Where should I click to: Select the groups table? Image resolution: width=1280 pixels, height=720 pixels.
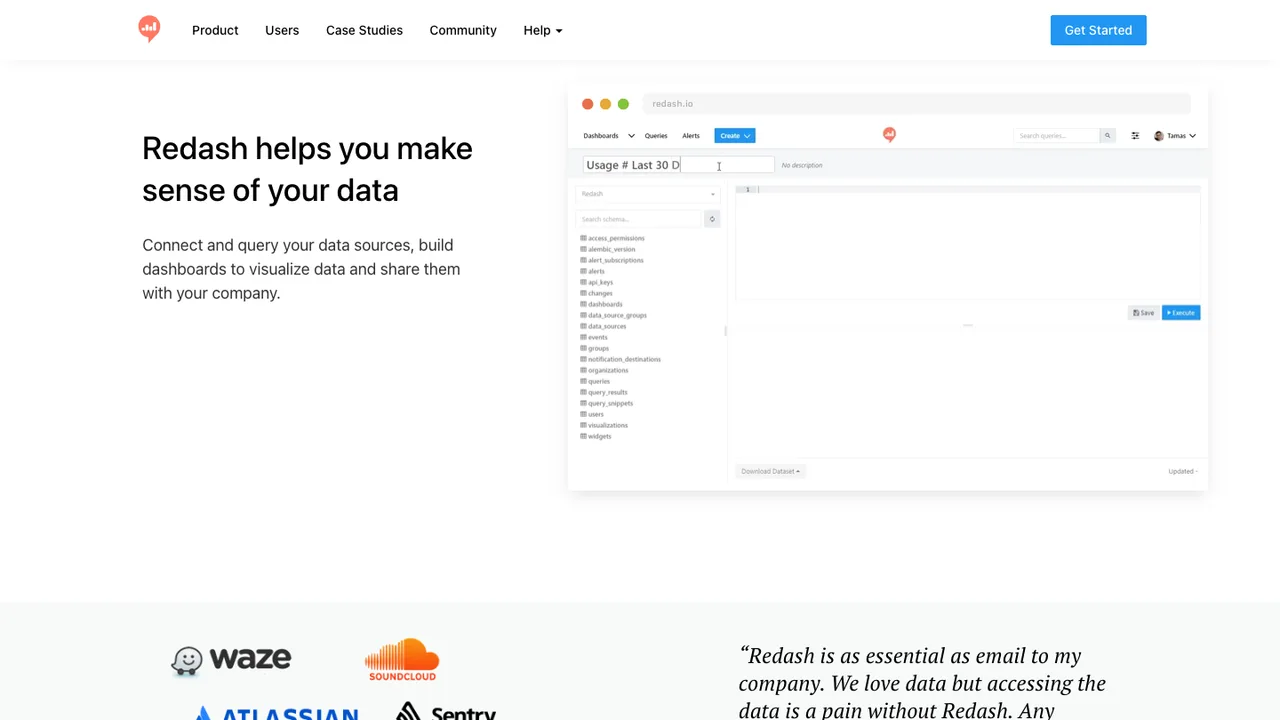(598, 348)
